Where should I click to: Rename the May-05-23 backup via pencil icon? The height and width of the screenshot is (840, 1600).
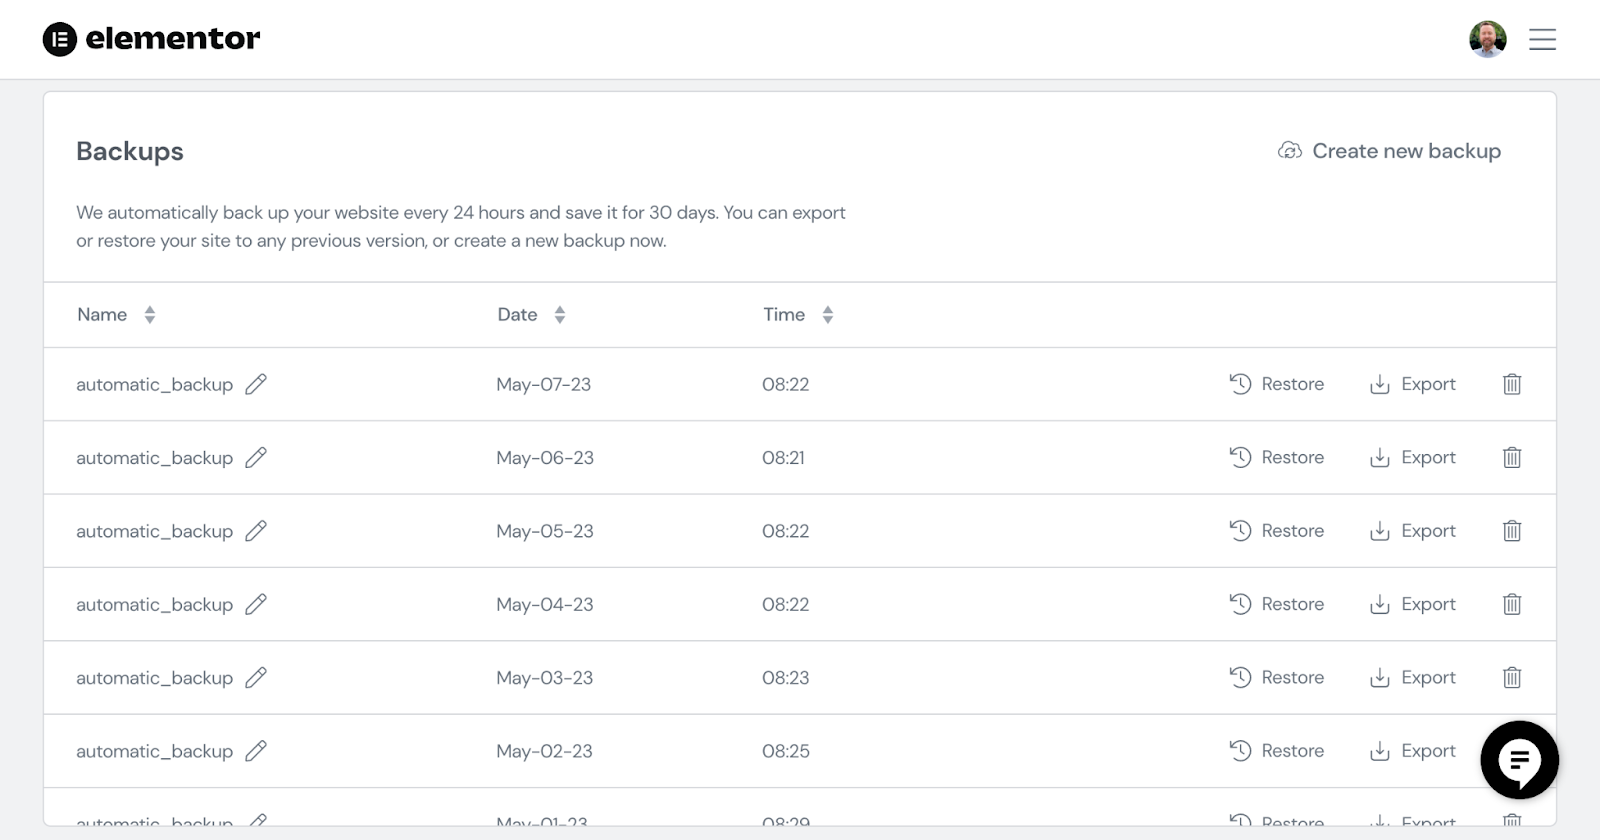(x=256, y=531)
